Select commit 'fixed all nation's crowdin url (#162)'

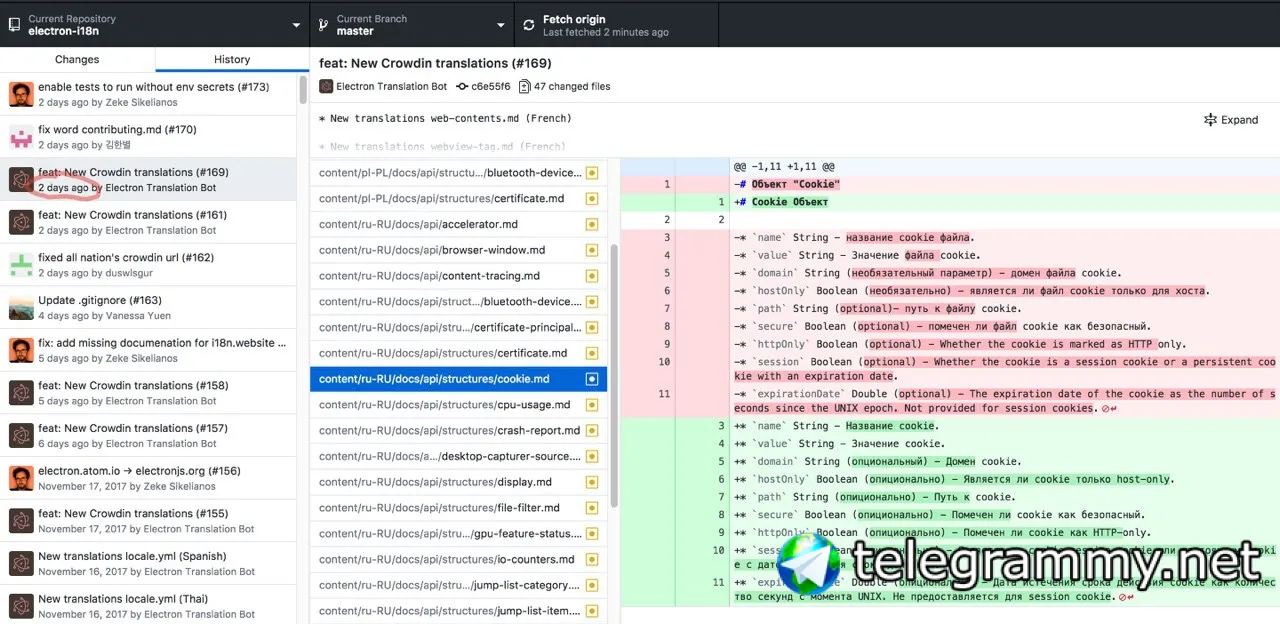pyautogui.click(x=148, y=265)
